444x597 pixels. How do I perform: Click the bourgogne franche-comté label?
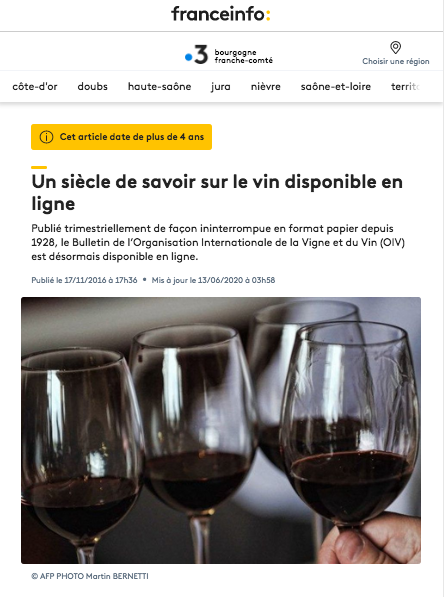coord(244,56)
